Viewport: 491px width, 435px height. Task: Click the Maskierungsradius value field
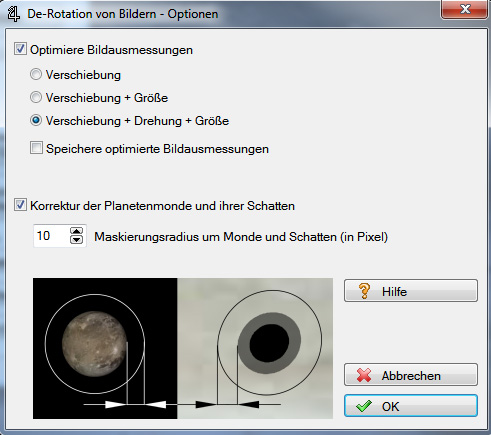[51, 236]
